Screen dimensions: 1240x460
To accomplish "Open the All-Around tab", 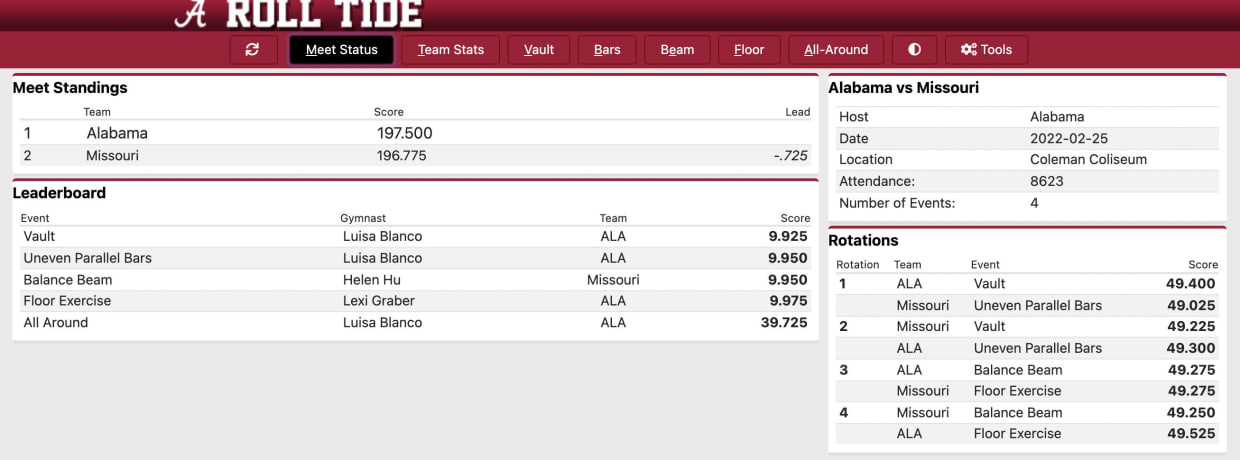I will click(836, 50).
